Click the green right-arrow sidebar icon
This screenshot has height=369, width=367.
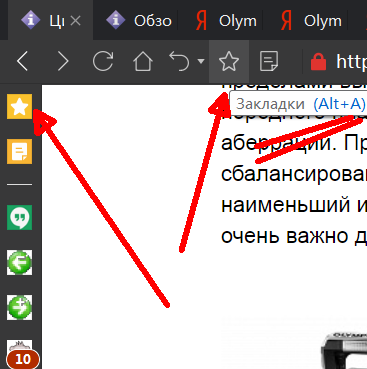(20, 307)
